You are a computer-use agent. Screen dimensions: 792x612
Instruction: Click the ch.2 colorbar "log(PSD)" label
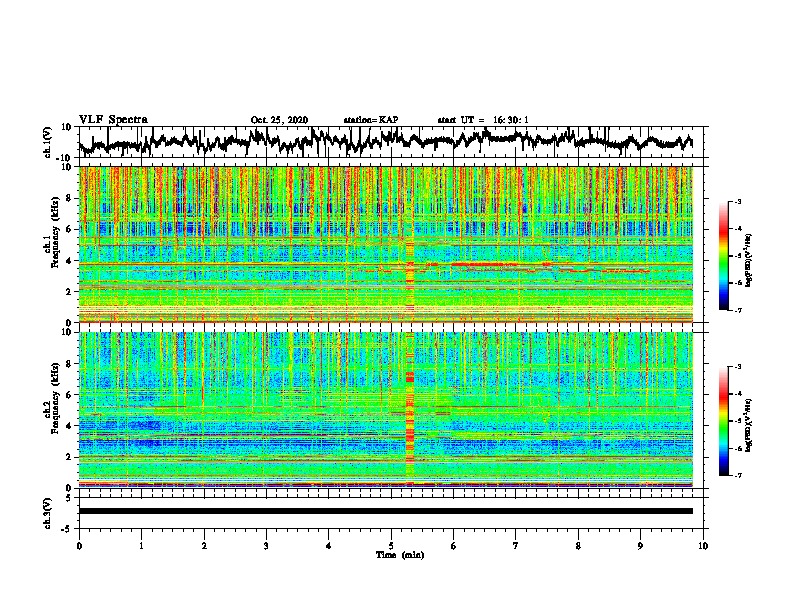click(749, 425)
